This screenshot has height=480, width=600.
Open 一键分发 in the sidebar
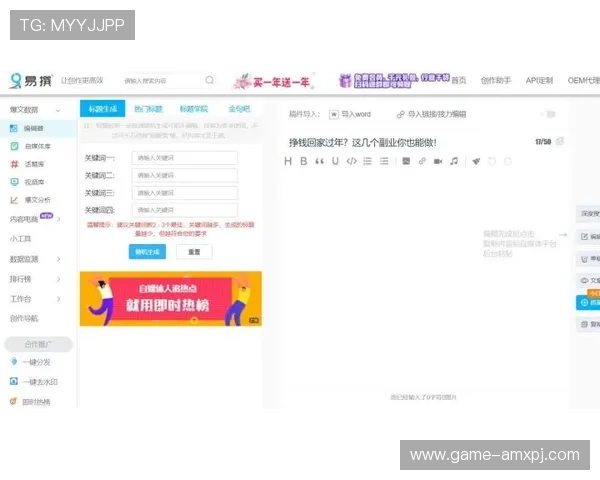click(38, 362)
